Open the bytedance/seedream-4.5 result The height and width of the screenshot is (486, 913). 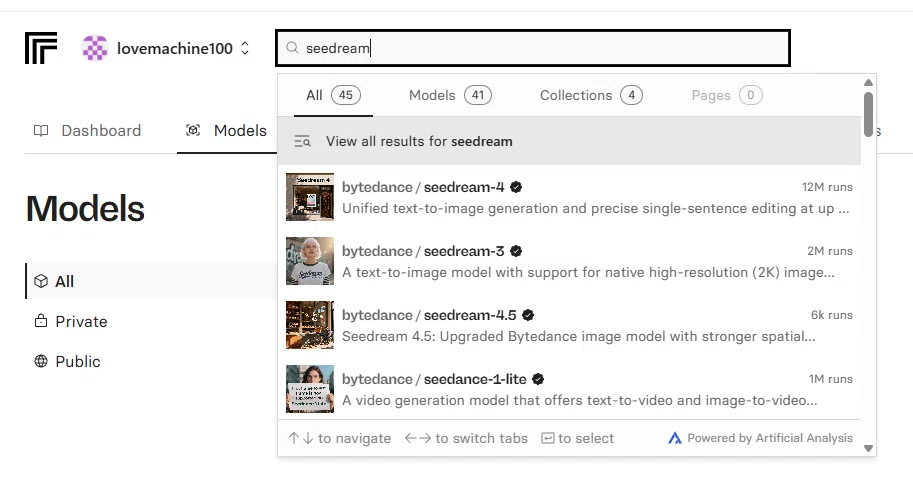coord(569,325)
